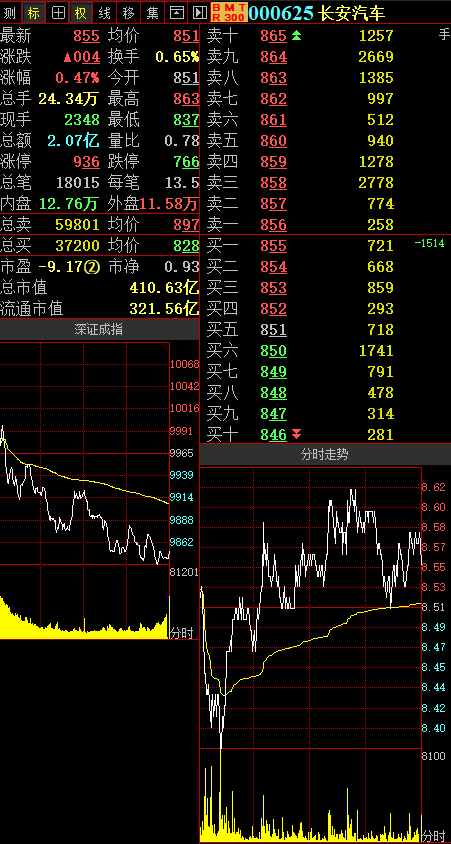
Task: Click the 手 unit label top right
Action: pos(444,36)
